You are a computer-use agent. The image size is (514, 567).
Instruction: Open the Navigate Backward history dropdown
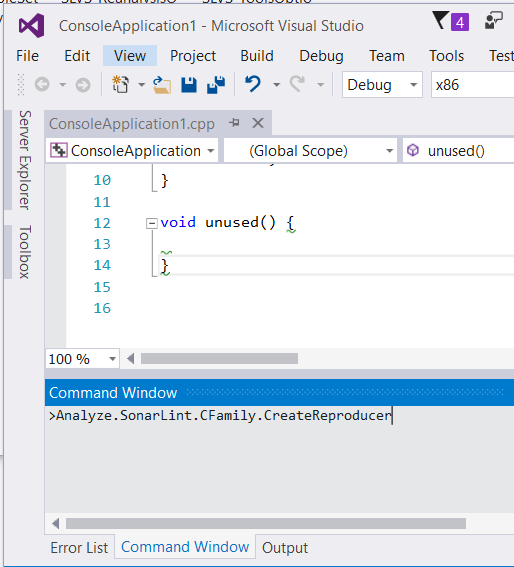pyautogui.click(x=63, y=85)
